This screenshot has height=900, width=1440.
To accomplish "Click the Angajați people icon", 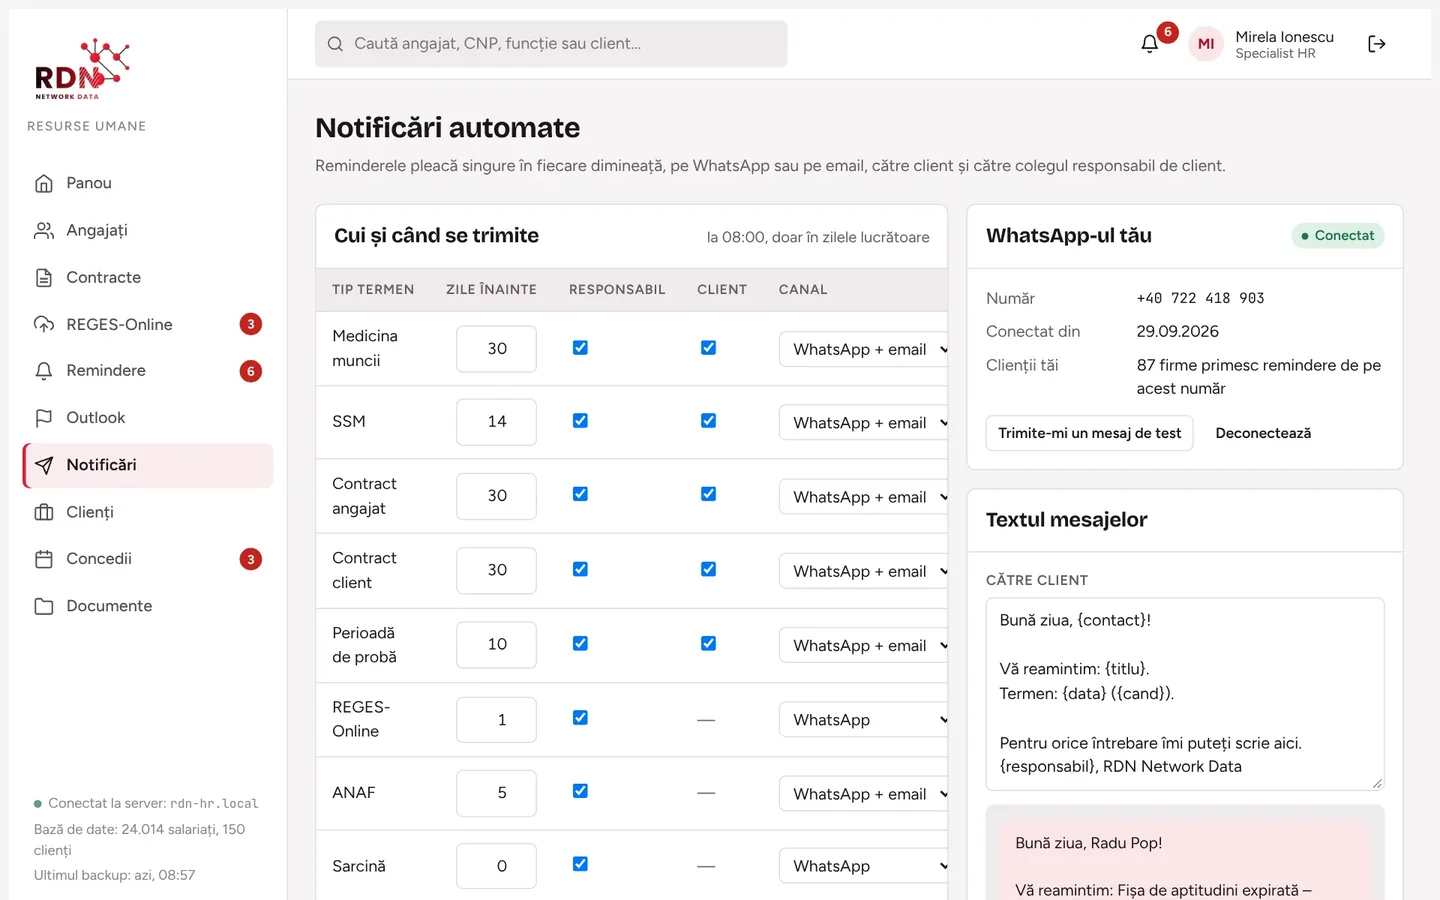I will 44,230.
